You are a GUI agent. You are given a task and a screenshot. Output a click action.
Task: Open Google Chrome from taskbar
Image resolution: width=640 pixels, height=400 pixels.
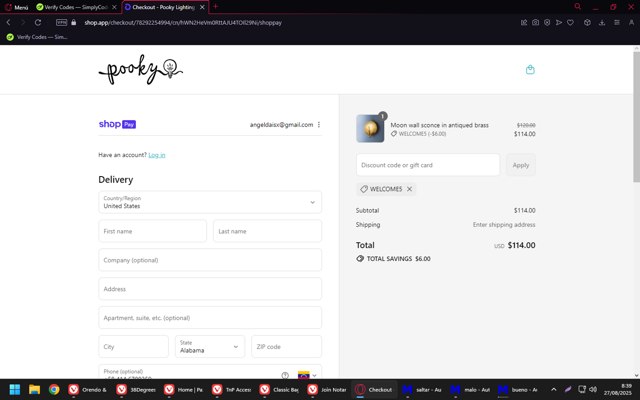(x=54, y=389)
